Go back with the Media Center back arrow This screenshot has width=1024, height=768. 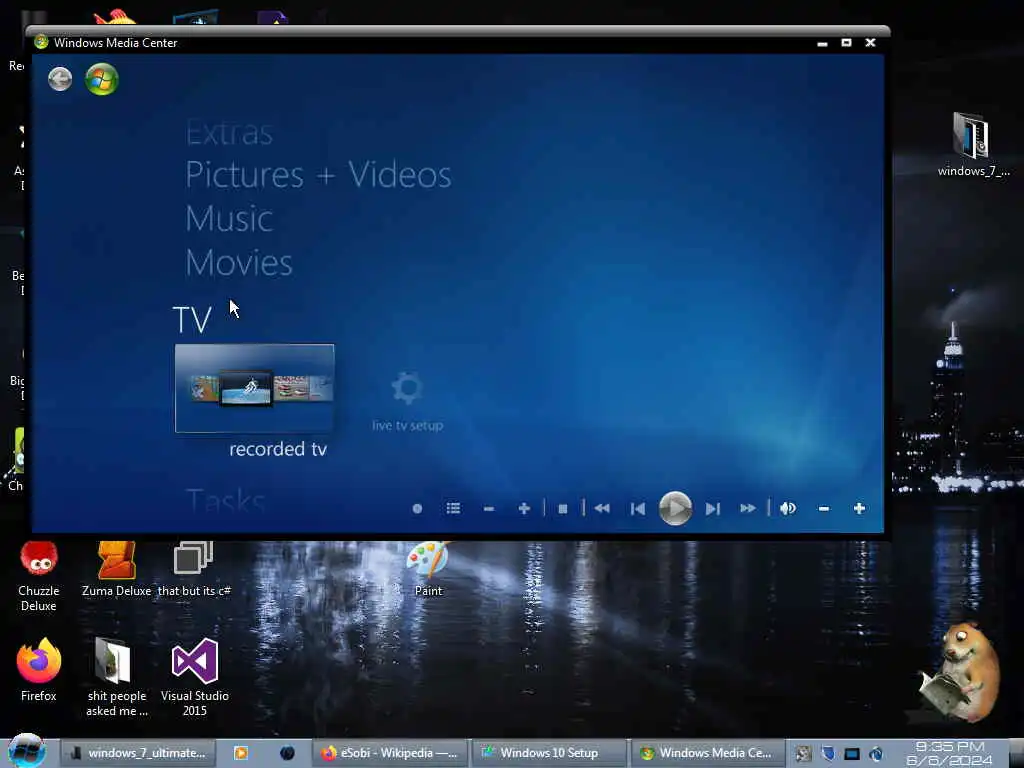click(x=60, y=80)
